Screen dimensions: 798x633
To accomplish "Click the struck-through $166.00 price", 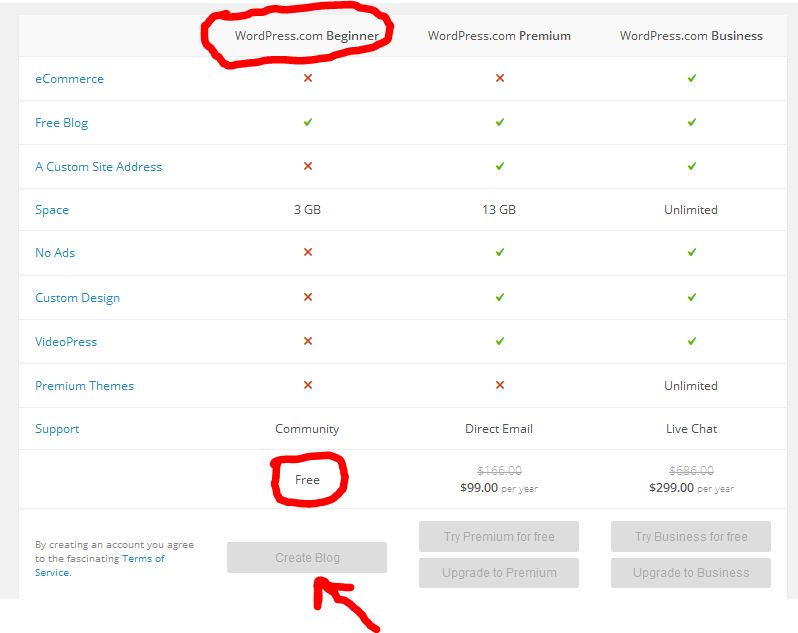I will 499,471.
